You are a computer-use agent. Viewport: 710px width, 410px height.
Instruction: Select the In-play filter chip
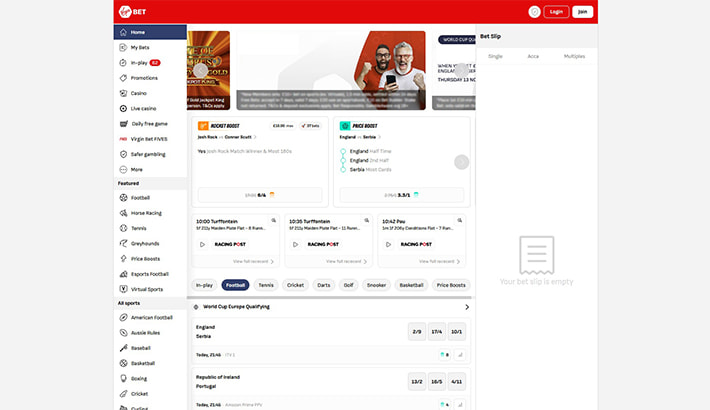pyautogui.click(x=204, y=285)
